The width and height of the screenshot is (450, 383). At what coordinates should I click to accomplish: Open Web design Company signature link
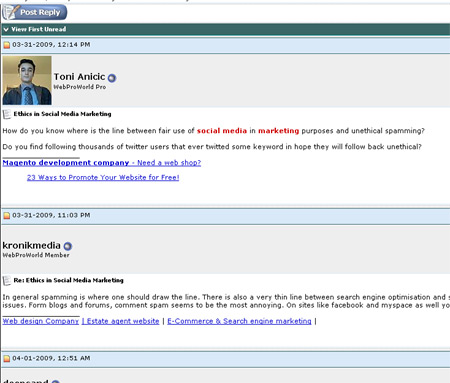41,321
